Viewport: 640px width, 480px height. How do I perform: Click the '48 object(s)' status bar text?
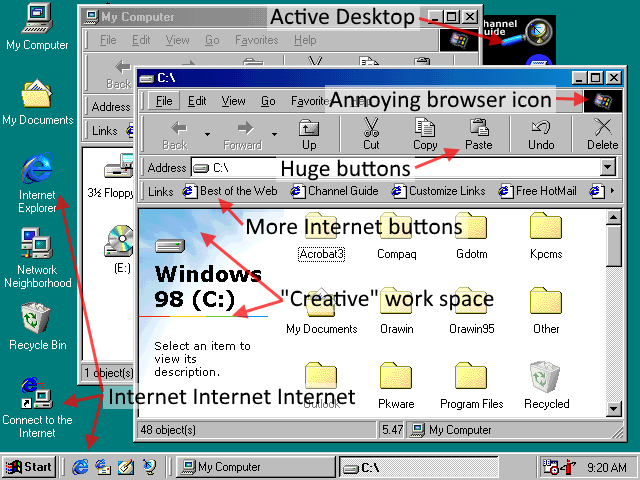pos(168,430)
